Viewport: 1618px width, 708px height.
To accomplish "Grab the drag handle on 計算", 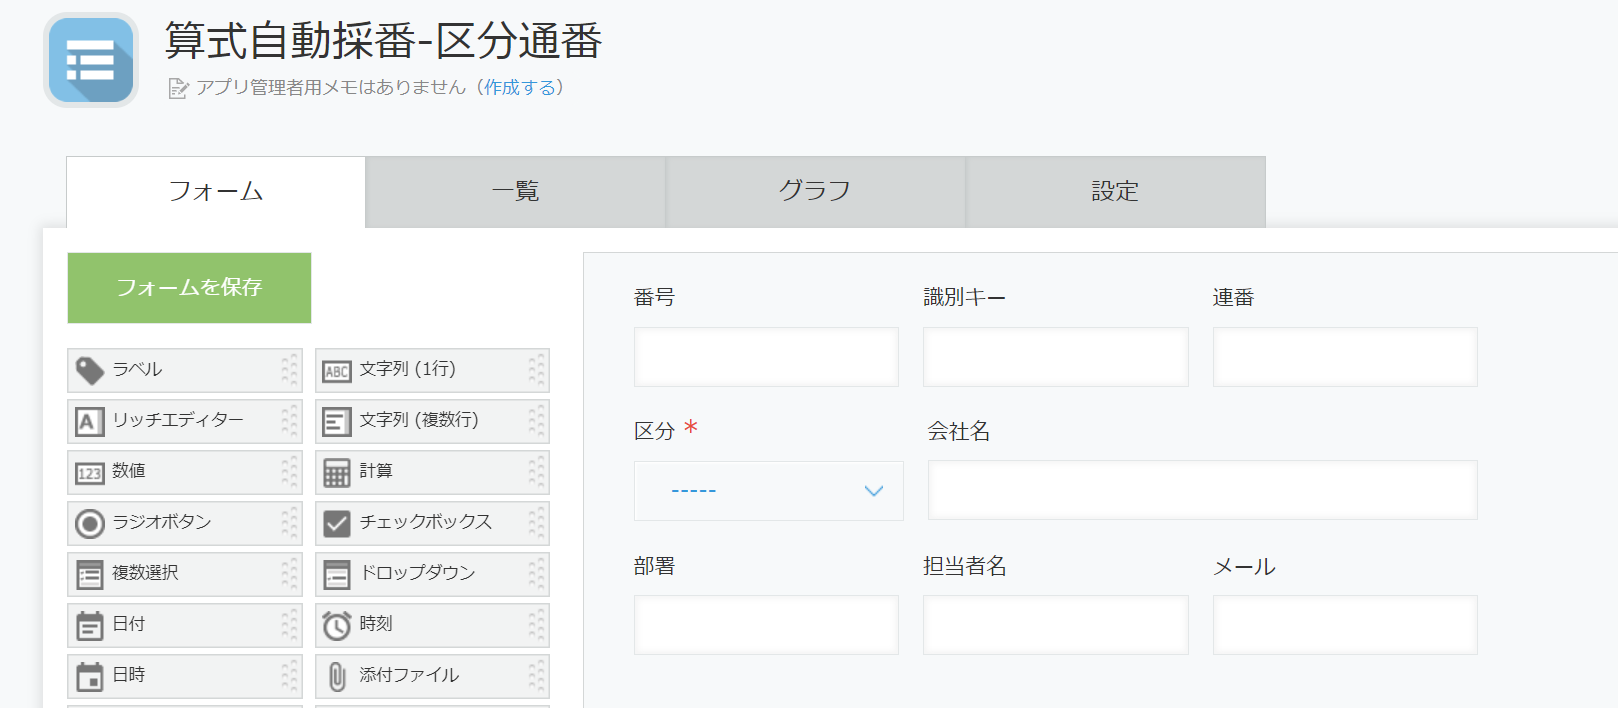I will point(537,472).
